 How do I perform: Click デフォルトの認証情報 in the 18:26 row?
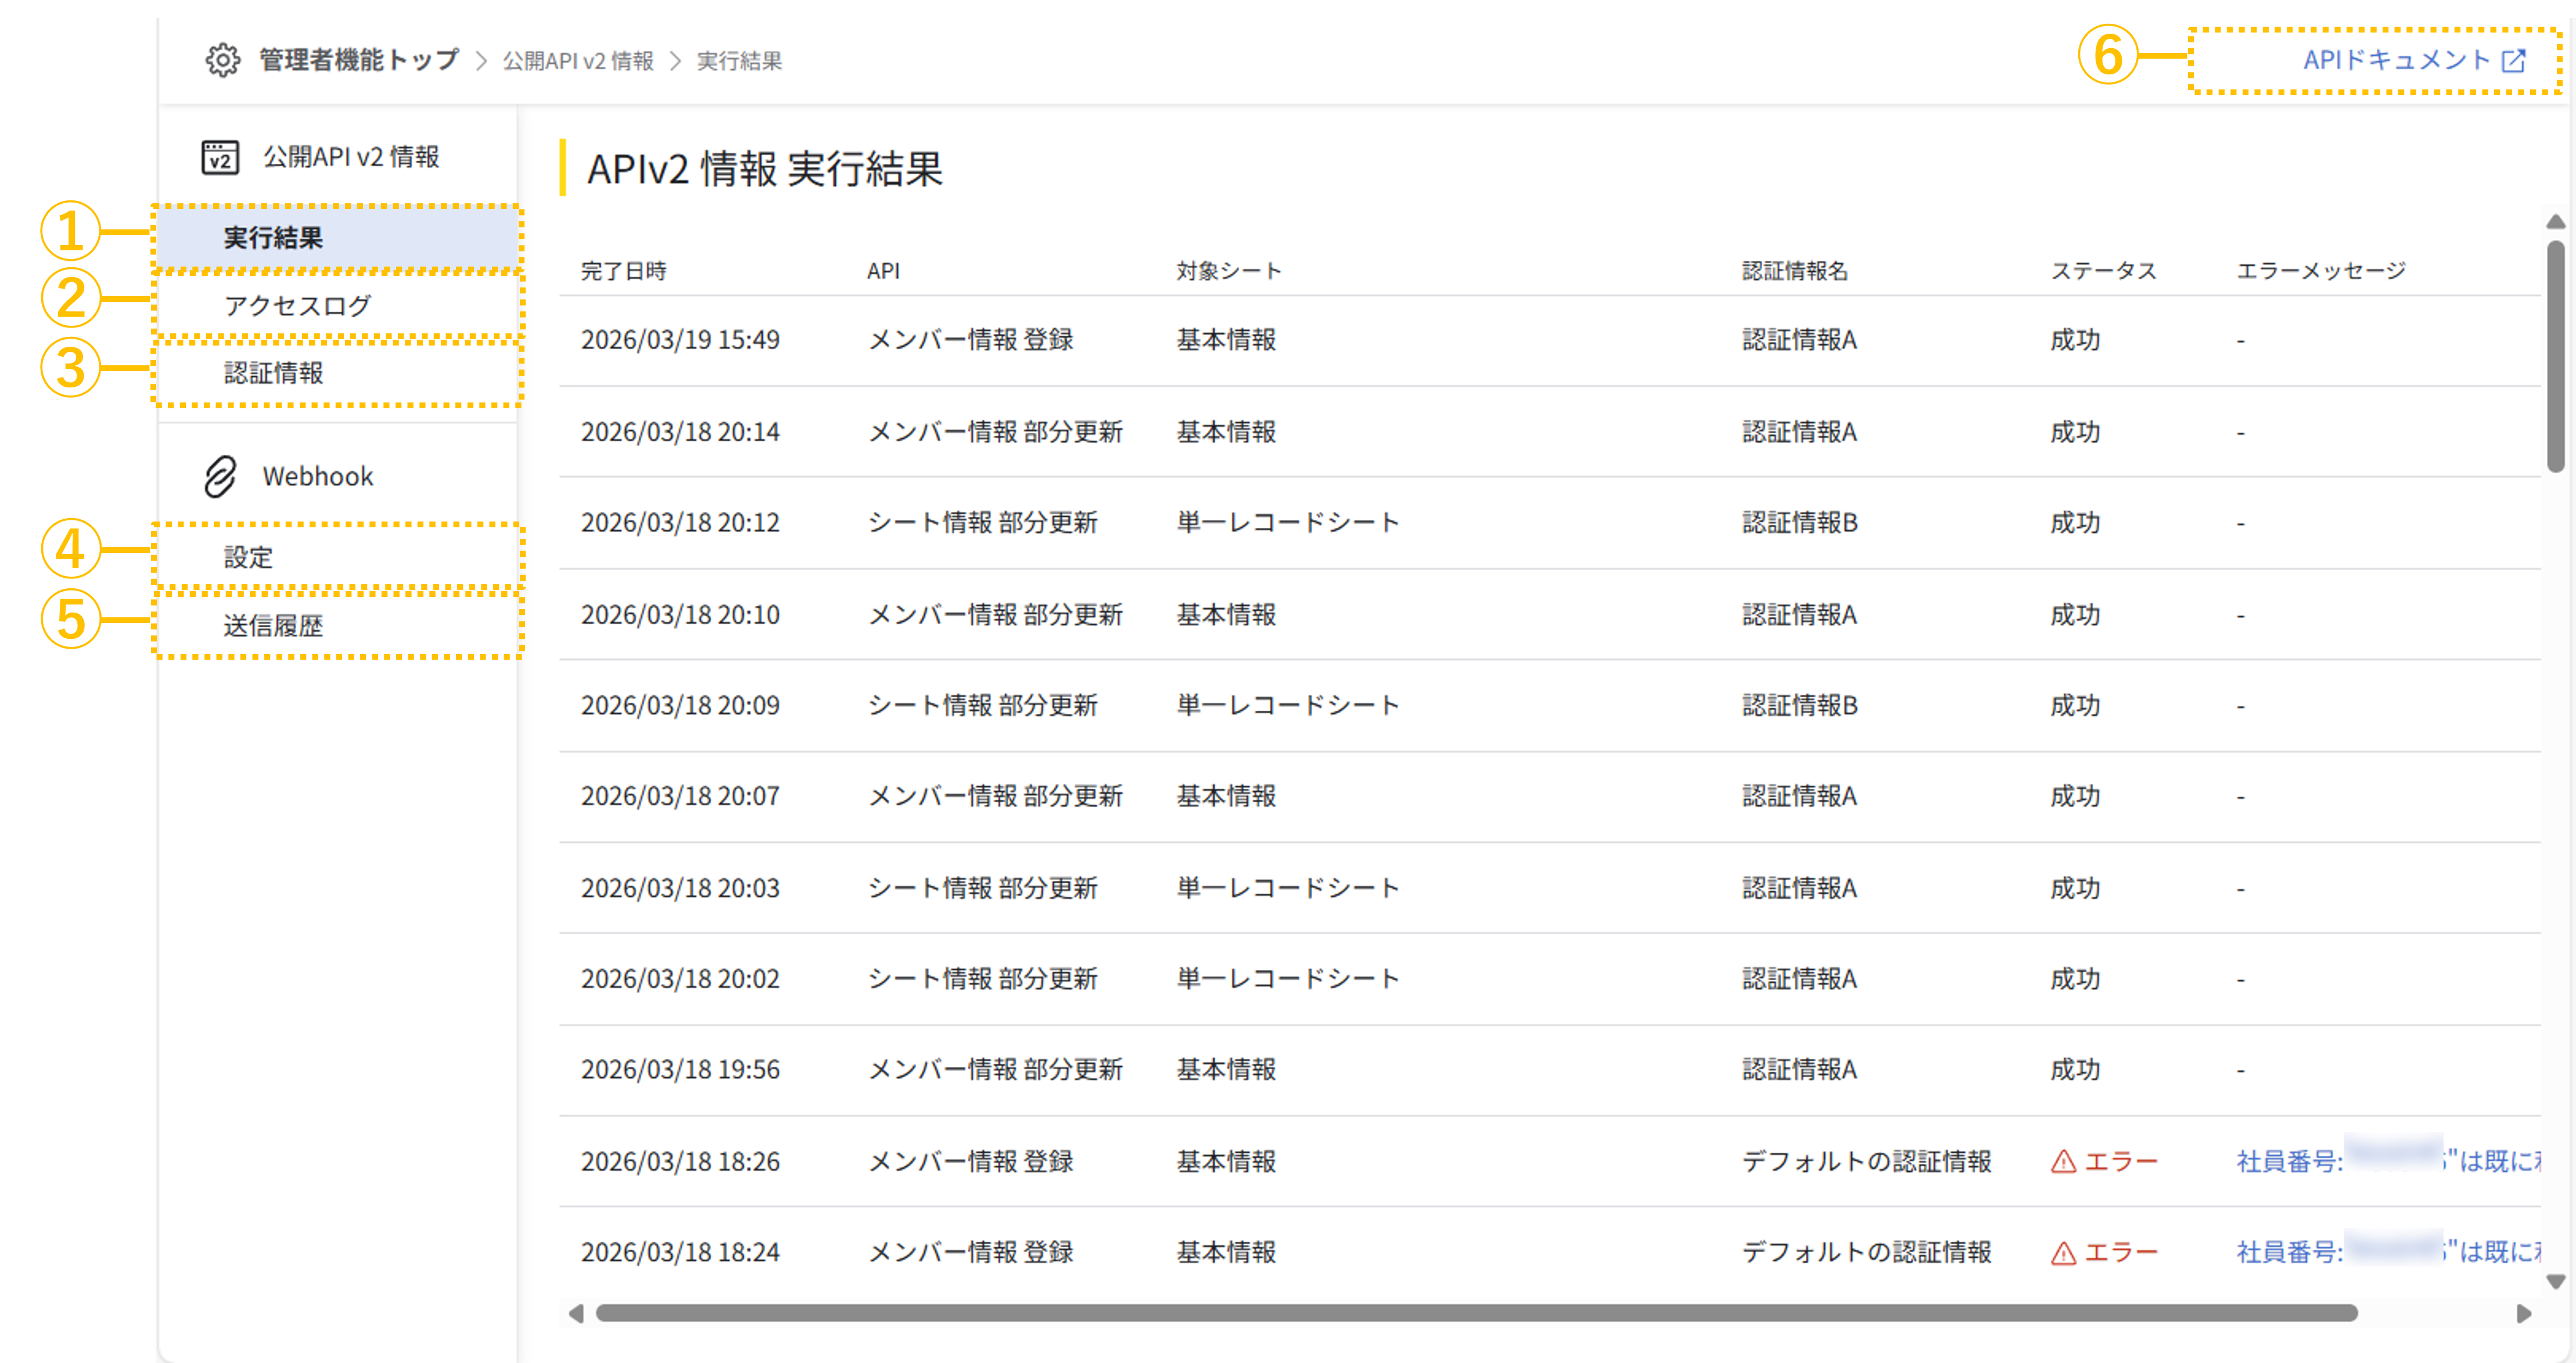click(x=1866, y=1161)
